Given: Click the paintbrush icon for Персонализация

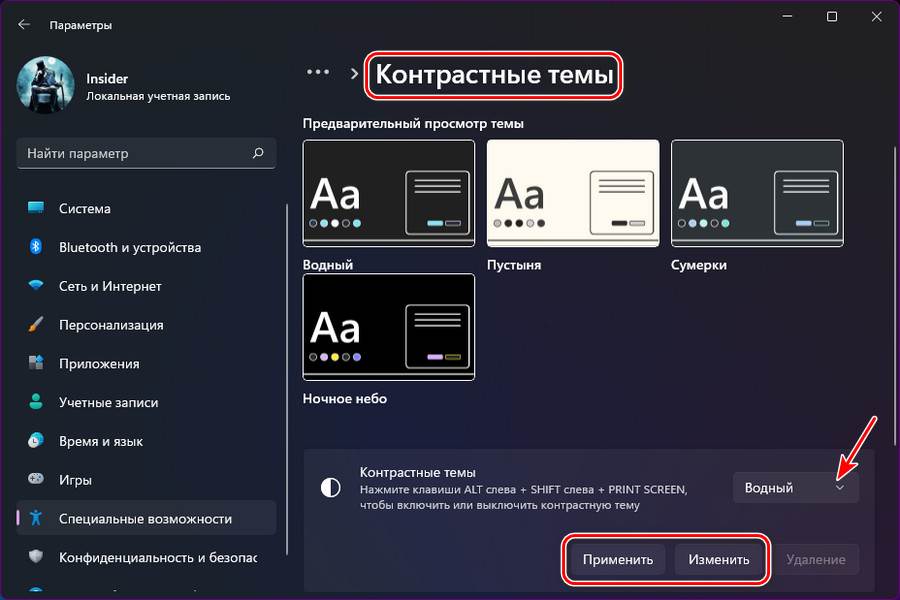Looking at the screenshot, I should (36, 324).
